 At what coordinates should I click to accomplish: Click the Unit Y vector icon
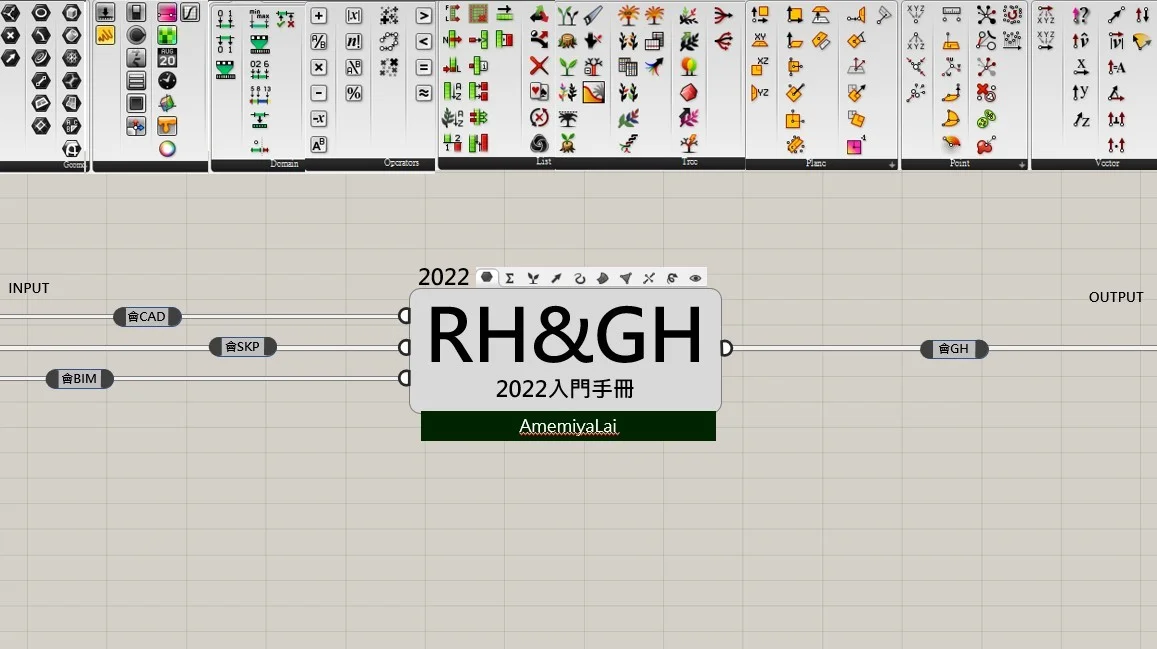pyautogui.click(x=1081, y=93)
